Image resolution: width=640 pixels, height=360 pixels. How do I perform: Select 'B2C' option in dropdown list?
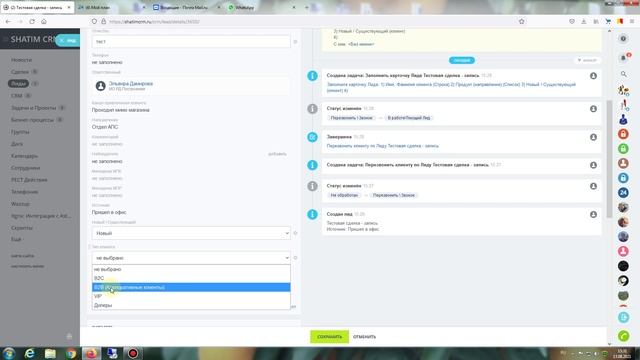[x=191, y=278]
